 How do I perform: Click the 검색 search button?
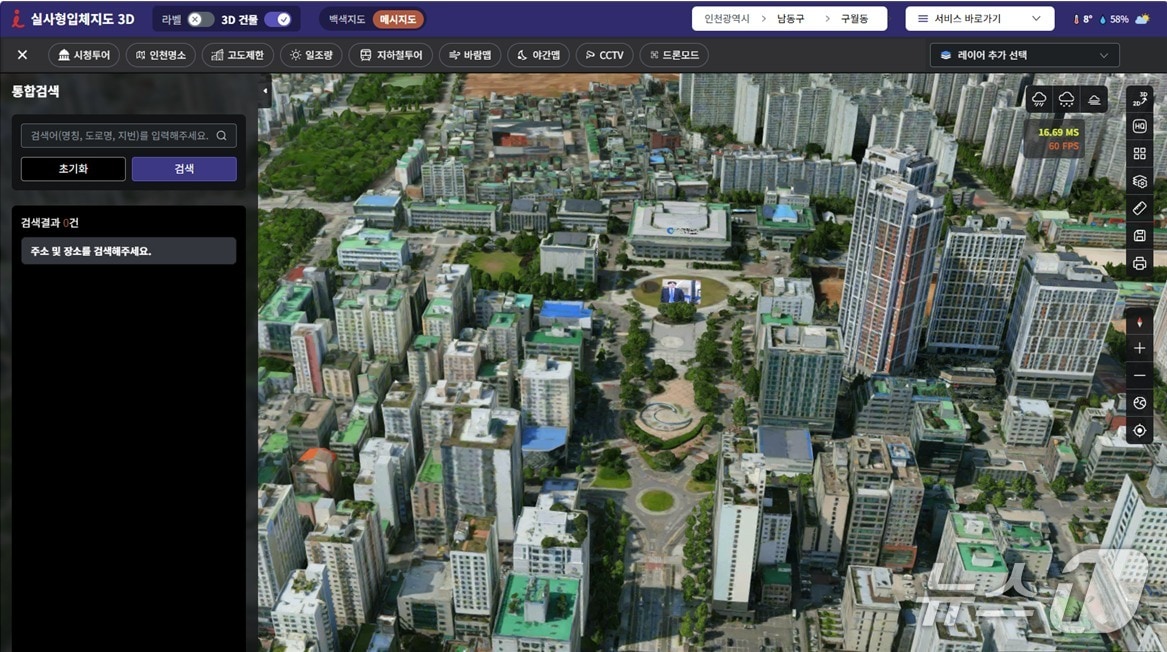(x=184, y=168)
